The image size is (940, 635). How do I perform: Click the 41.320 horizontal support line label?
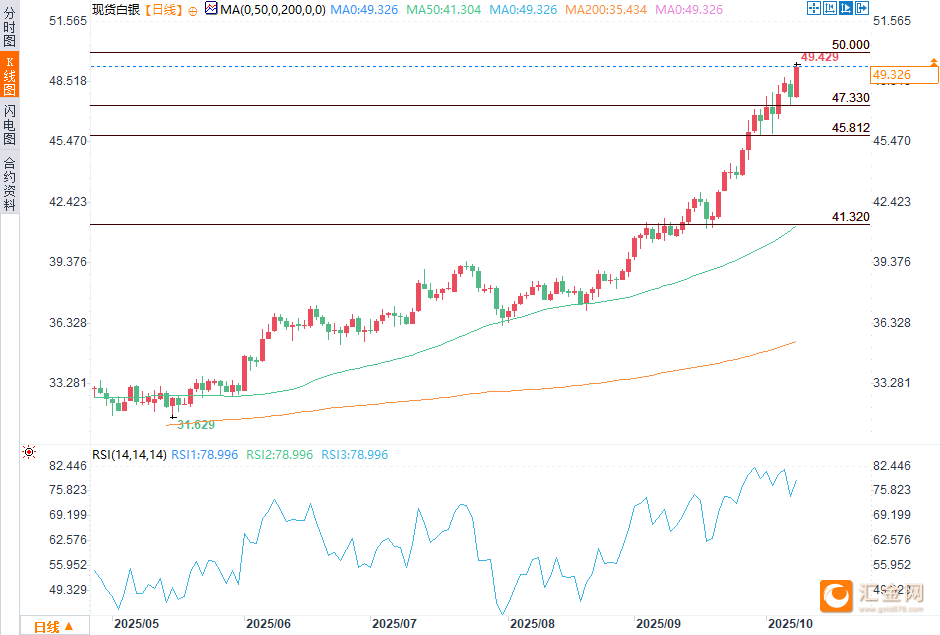(x=850, y=217)
